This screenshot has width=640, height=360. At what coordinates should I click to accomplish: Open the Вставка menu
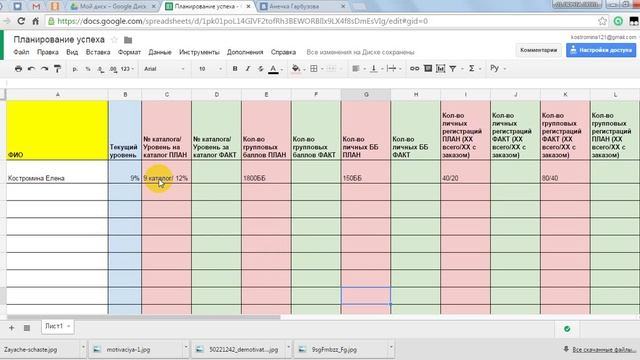(x=98, y=52)
